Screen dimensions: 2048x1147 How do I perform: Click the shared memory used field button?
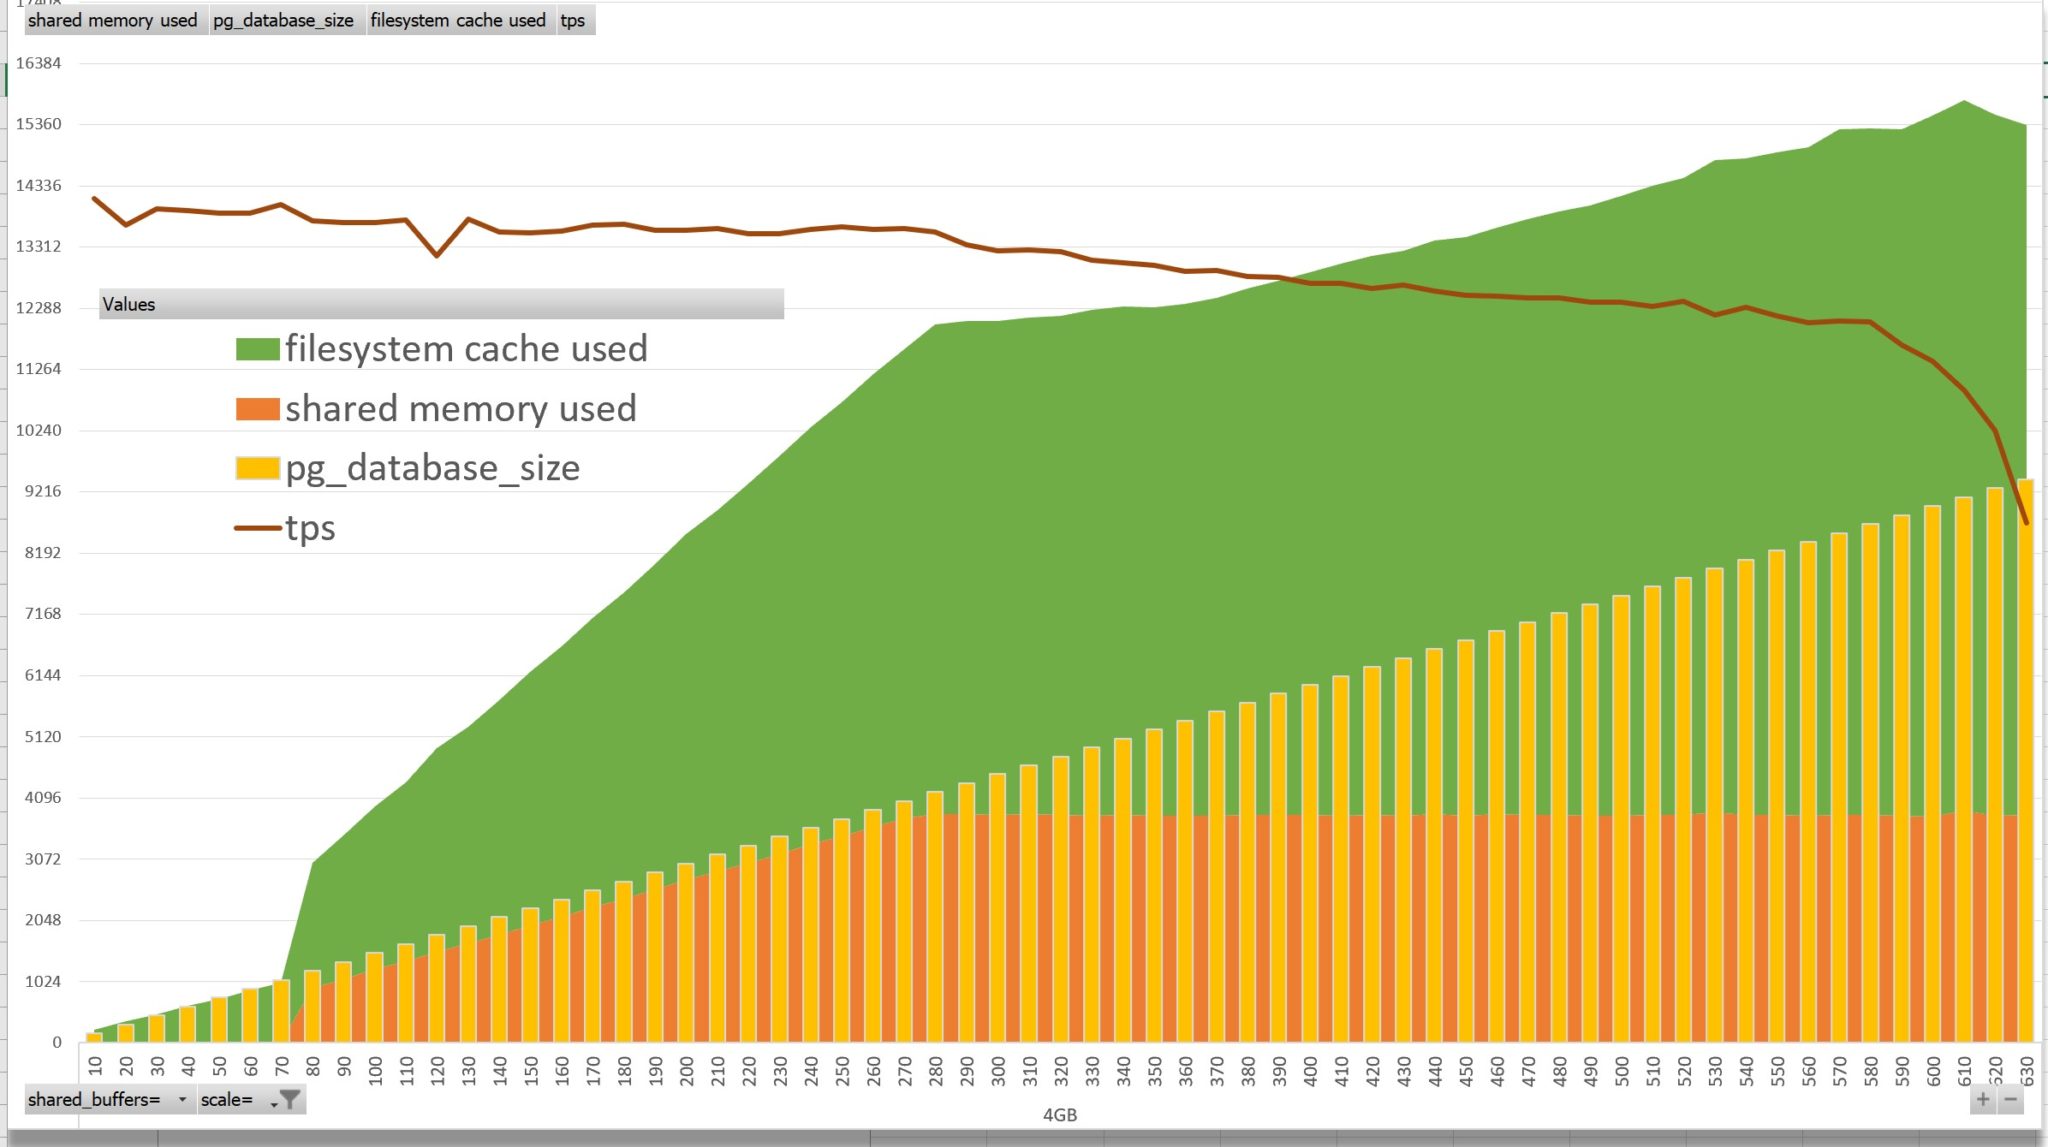(x=113, y=20)
